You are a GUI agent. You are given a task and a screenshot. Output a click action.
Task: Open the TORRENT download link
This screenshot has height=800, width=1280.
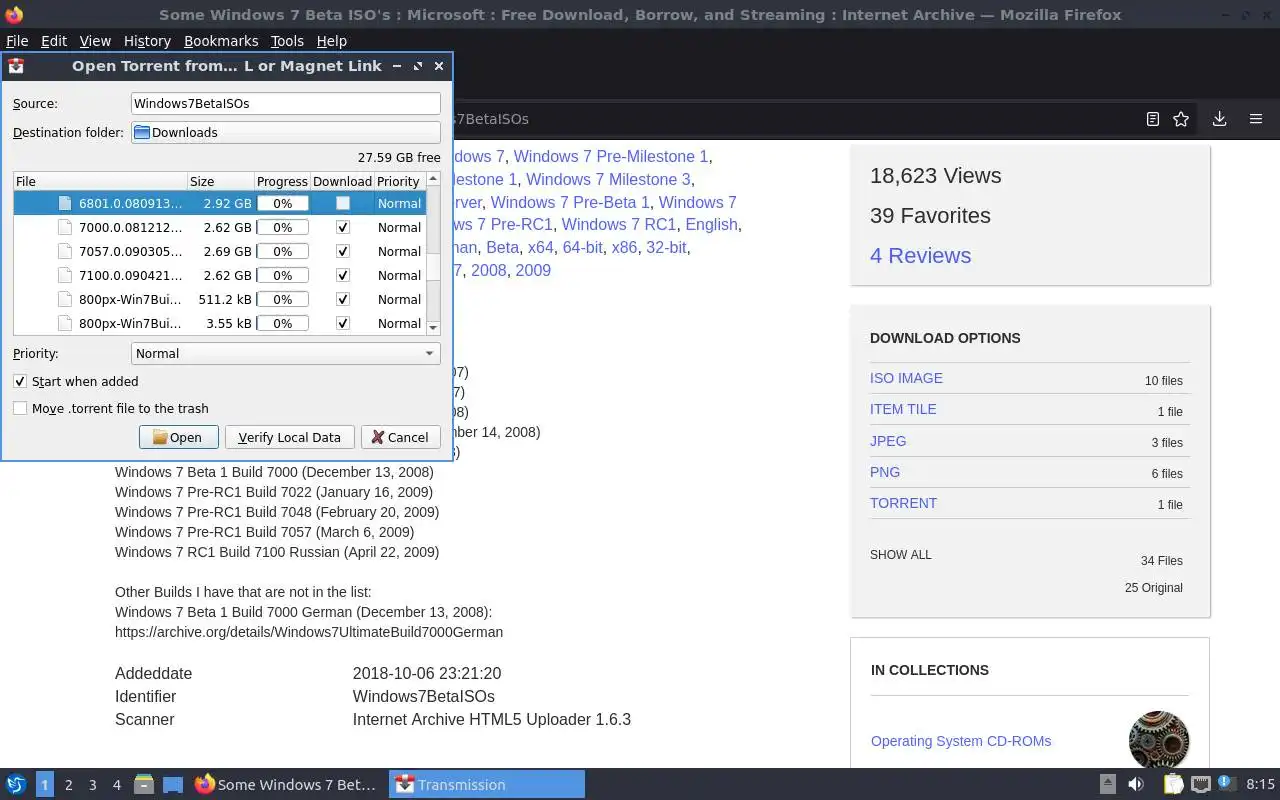[x=903, y=503]
